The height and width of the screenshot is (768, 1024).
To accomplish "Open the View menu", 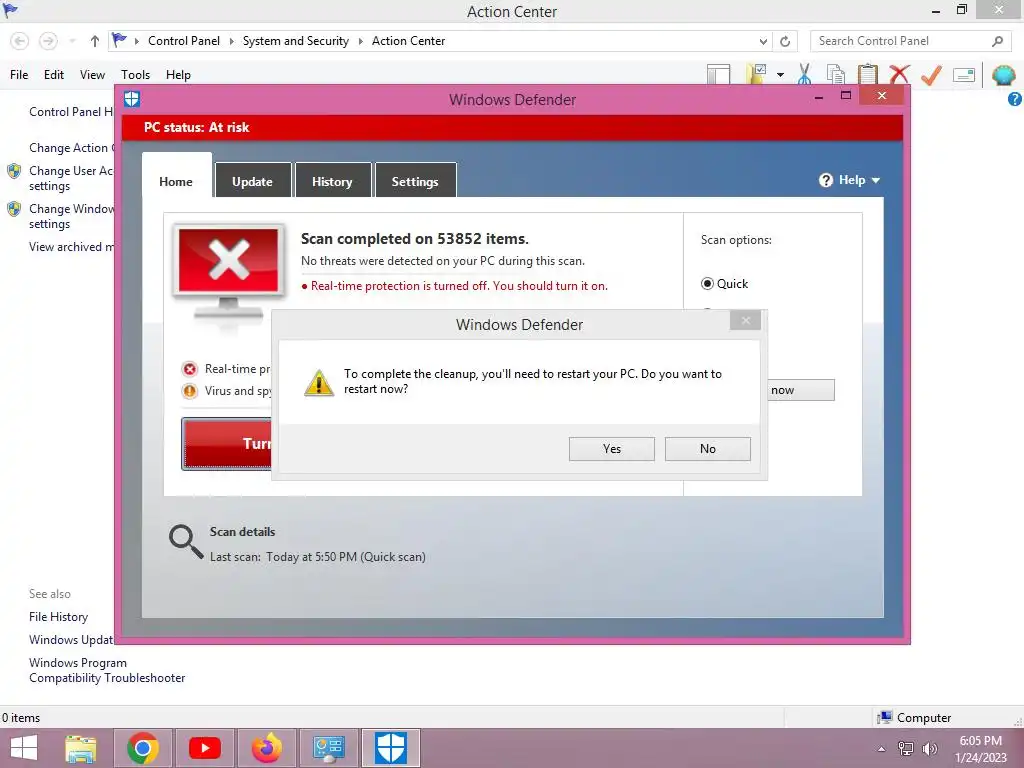I will click(x=92, y=74).
